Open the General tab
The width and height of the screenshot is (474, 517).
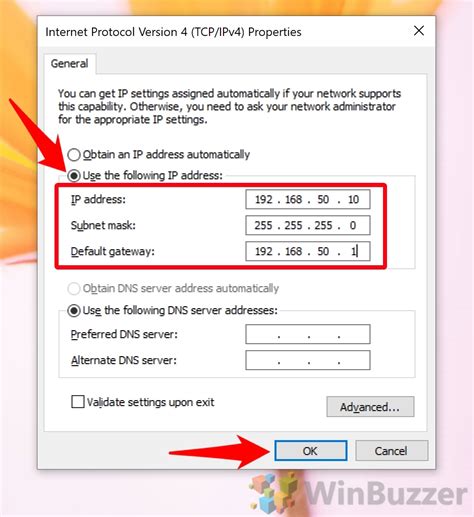point(69,63)
